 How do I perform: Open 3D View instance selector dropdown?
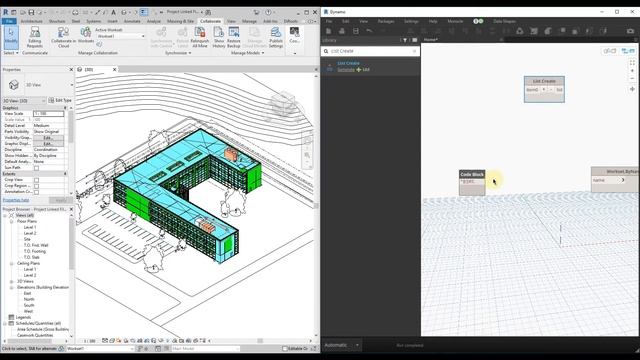[24, 100]
